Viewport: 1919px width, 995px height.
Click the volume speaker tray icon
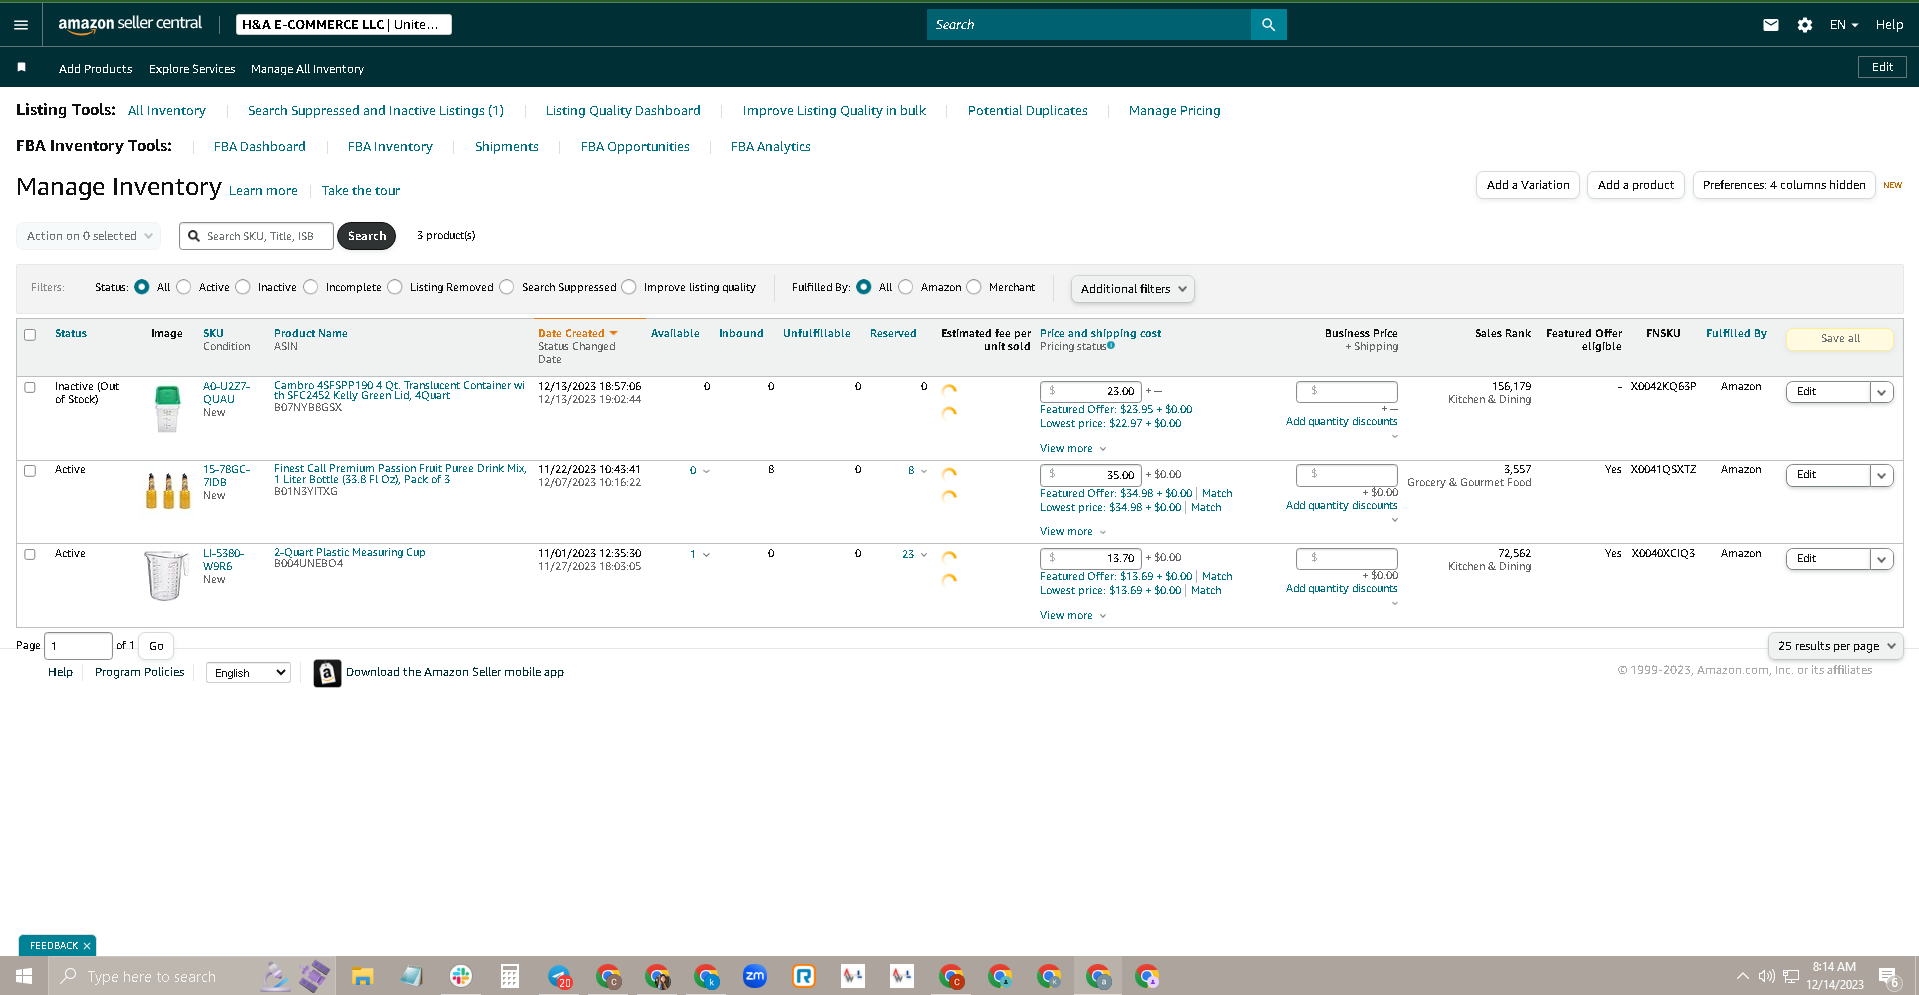click(x=1767, y=976)
